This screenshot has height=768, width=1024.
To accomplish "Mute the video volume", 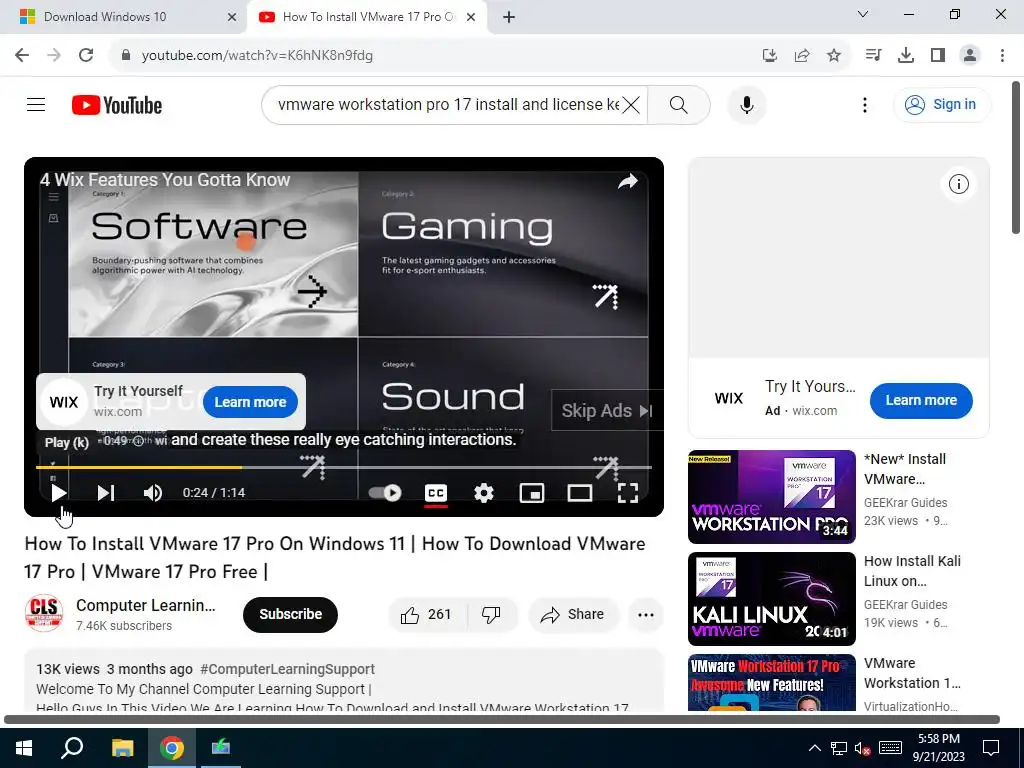I will (x=152, y=492).
